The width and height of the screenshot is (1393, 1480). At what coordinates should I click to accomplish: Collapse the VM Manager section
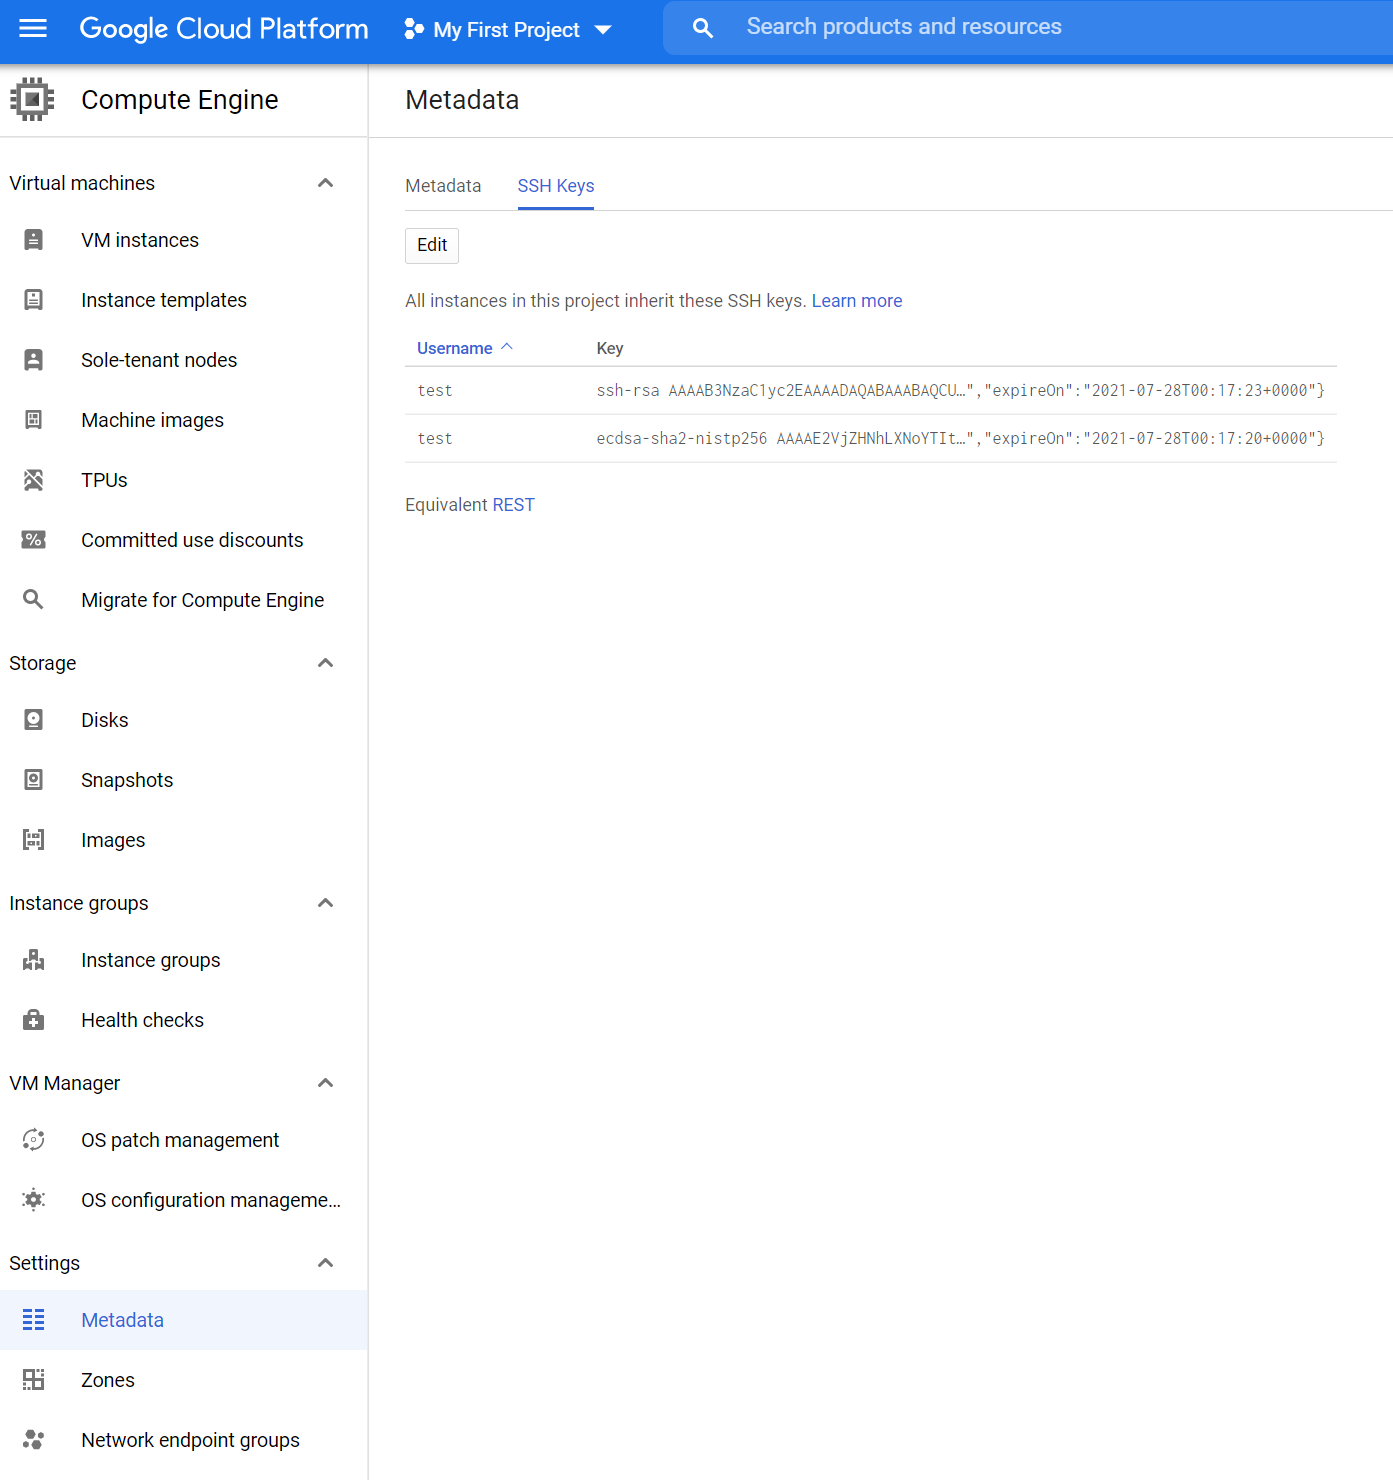pos(325,1083)
